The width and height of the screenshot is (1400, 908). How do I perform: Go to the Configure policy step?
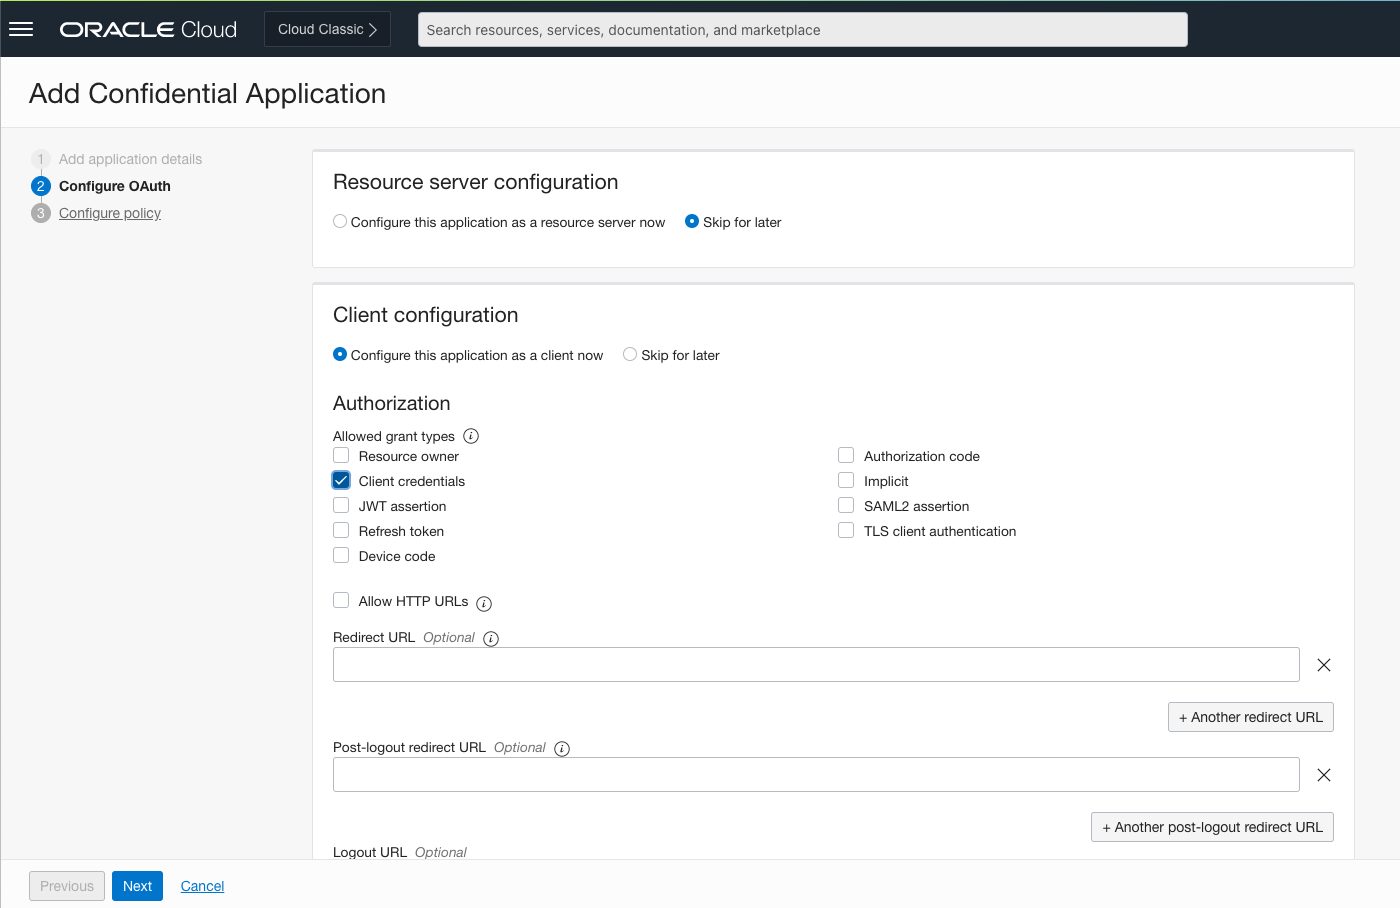click(x=109, y=212)
